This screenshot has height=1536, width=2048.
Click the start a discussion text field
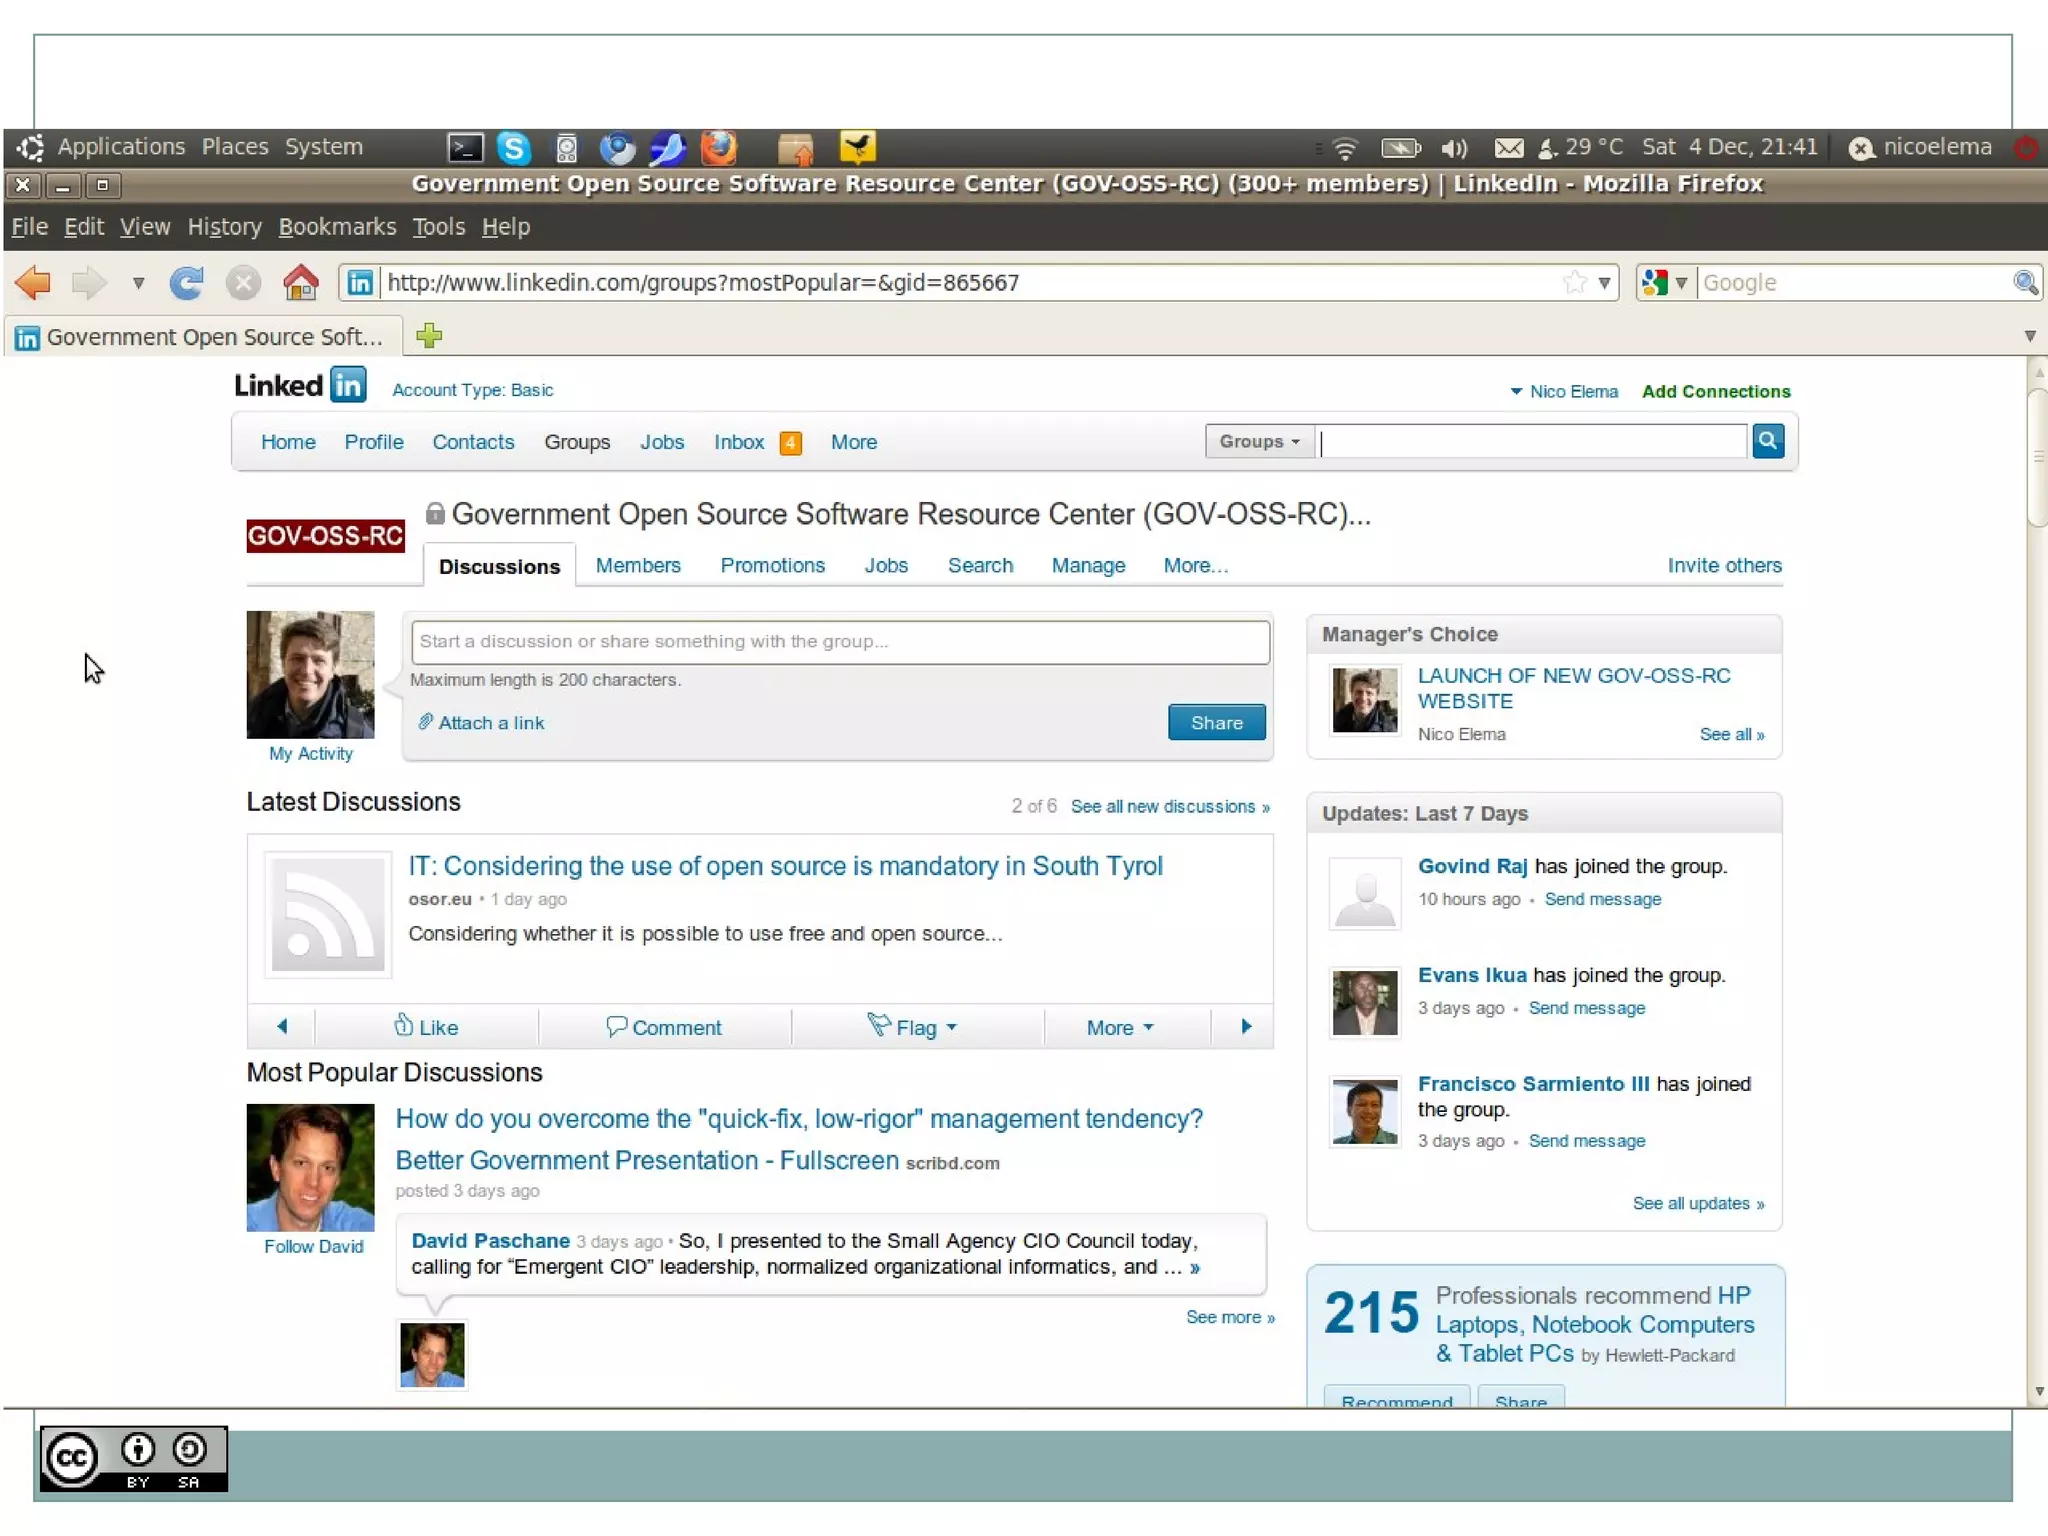(840, 641)
